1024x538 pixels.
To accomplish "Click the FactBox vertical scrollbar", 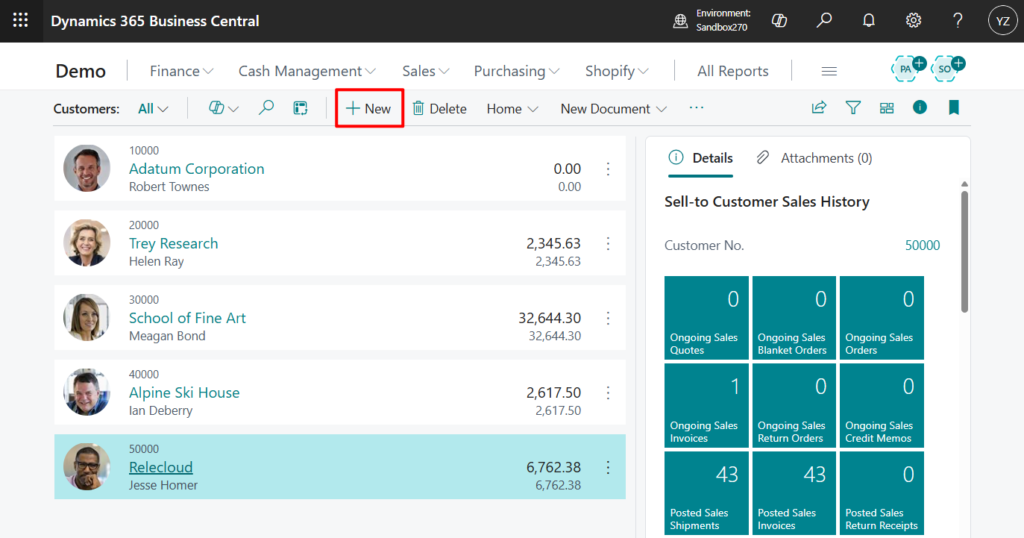I will click(964, 250).
